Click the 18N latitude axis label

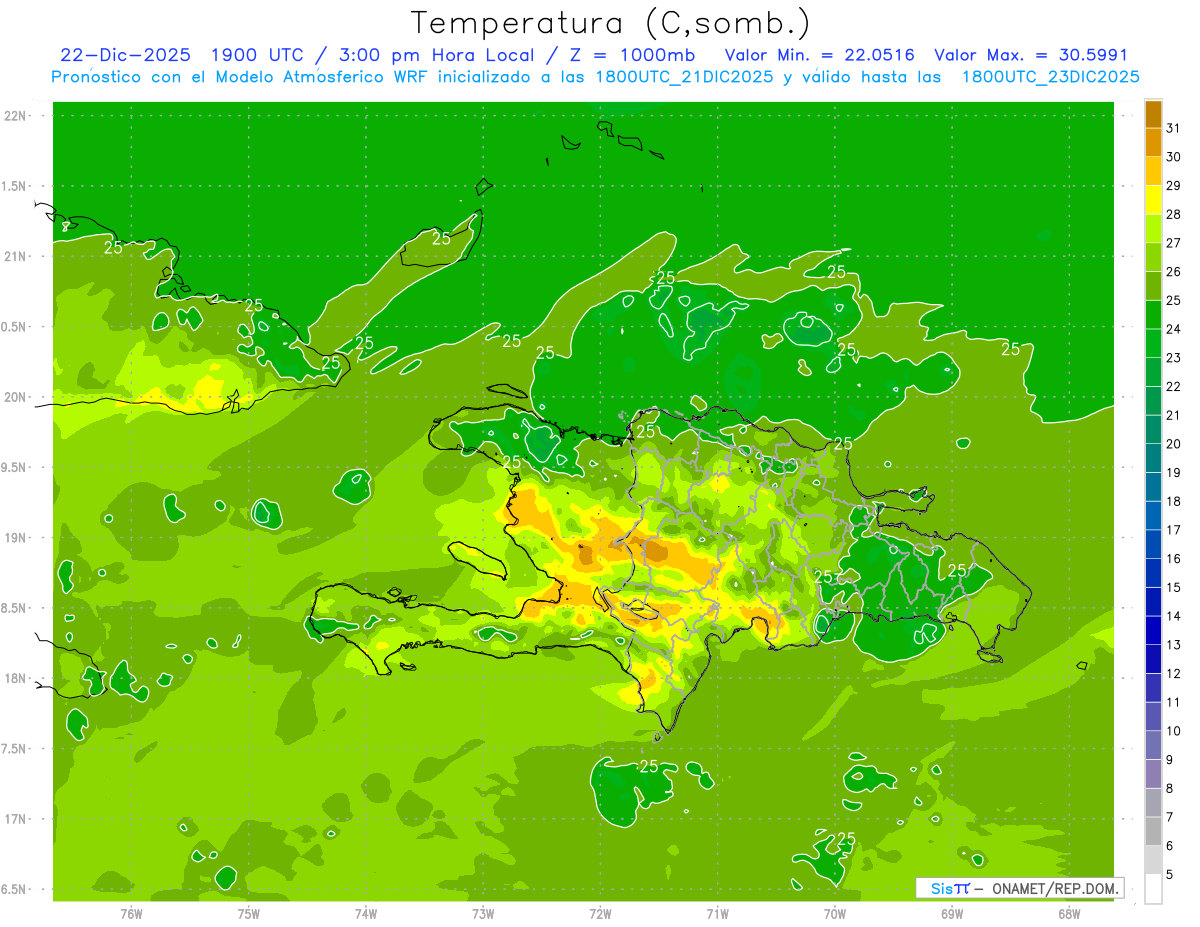(x=17, y=678)
